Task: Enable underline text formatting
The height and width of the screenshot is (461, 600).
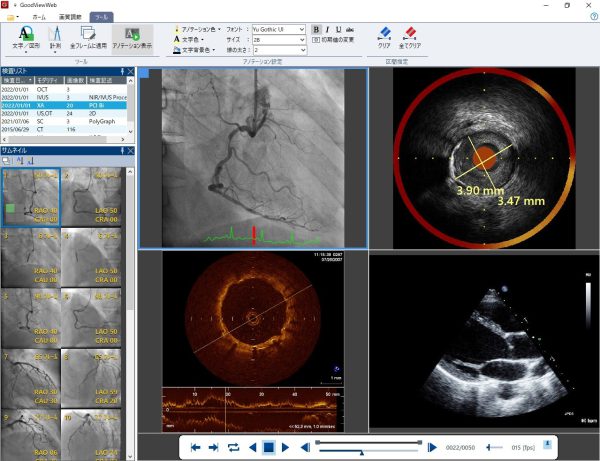Action: (x=338, y=29)
